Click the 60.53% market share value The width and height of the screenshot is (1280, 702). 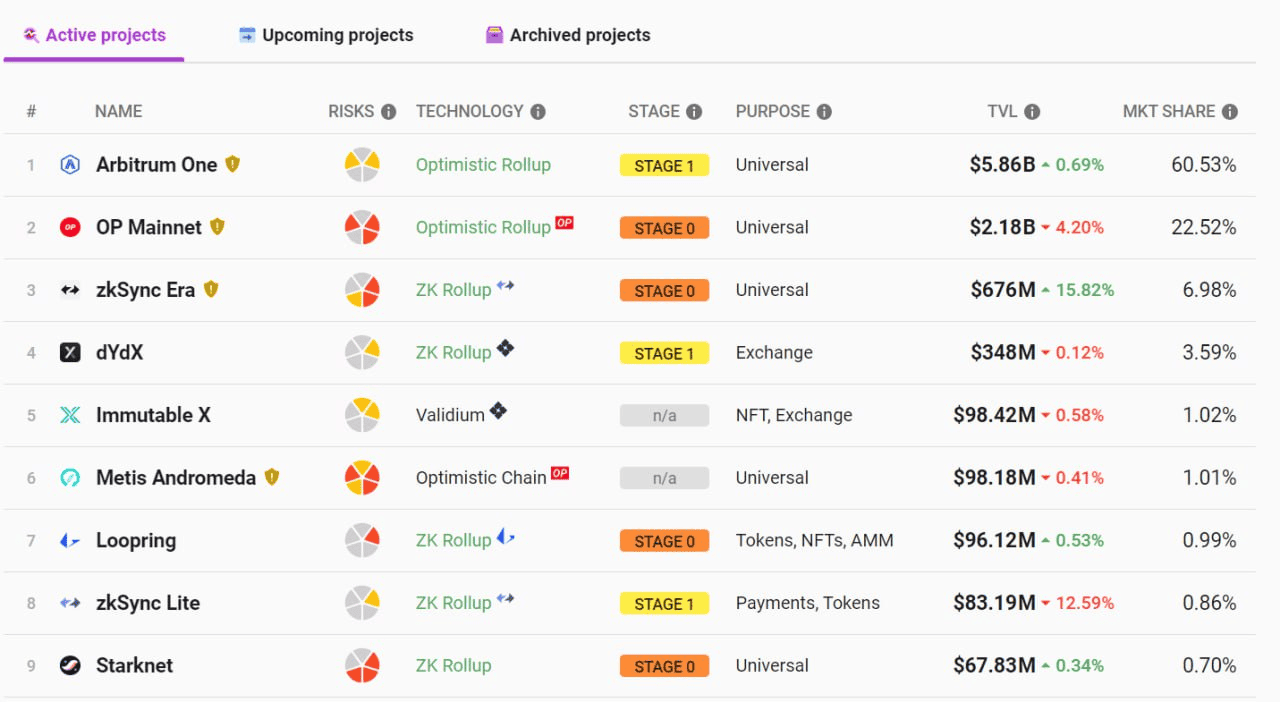point(1204,165)
